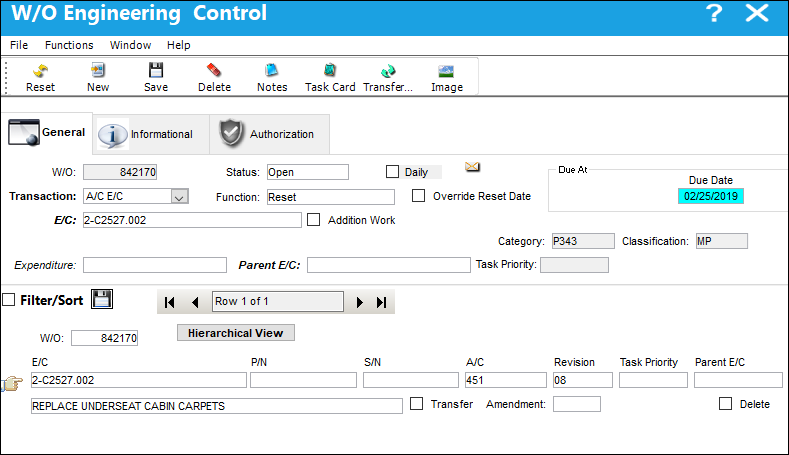Click the top E/C field 2-C2527.002

point(192,220)
